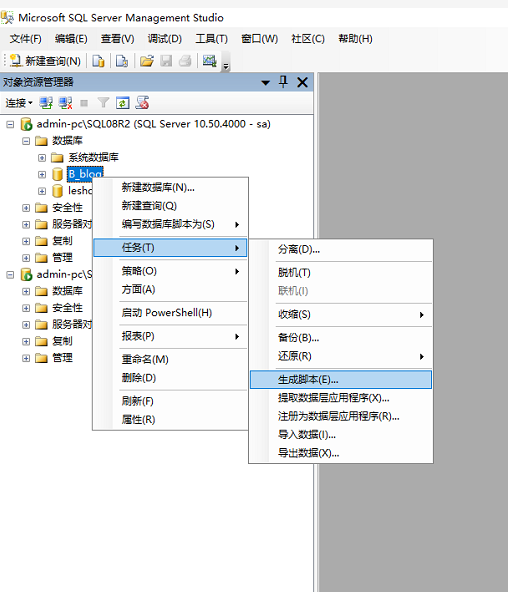Expand the B_blog database node
The height and width of the screenshot is (592, 508).
point(42,174)
